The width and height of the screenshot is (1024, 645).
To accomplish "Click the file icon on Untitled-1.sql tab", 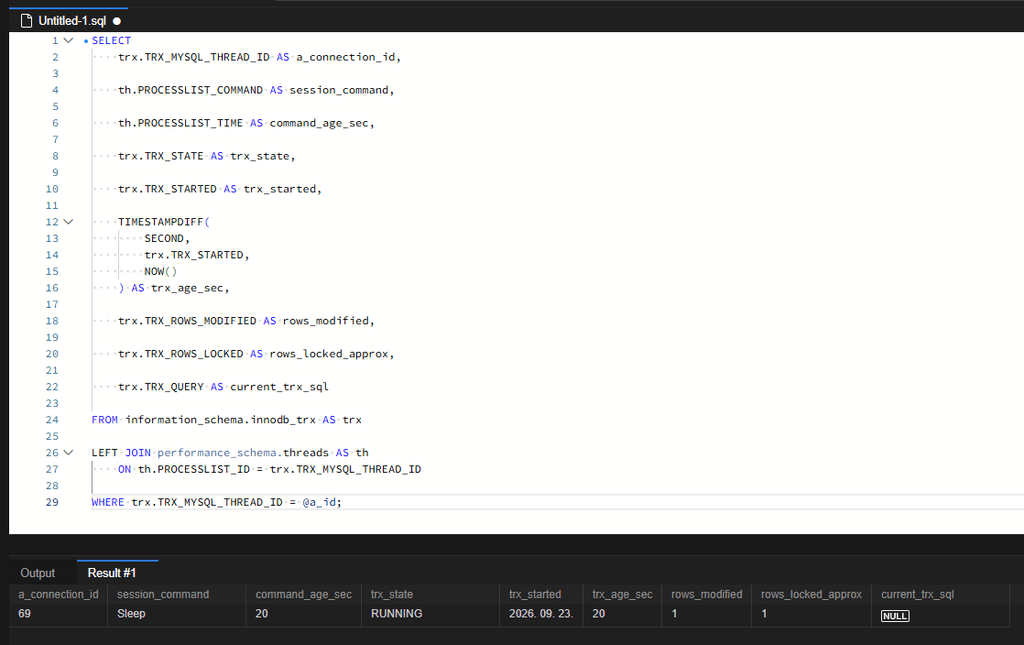I will pyautogui.click(x=26, y=21).
